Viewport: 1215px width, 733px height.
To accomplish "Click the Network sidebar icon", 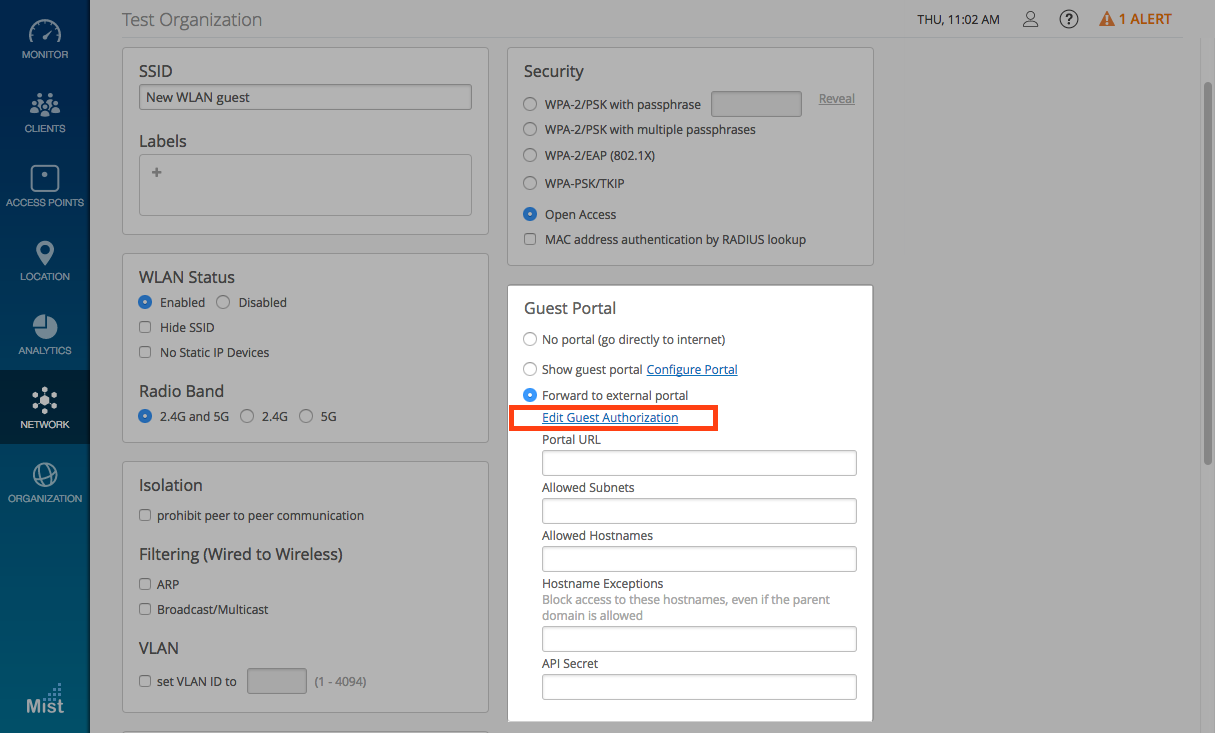I will [x=45, y=407].
